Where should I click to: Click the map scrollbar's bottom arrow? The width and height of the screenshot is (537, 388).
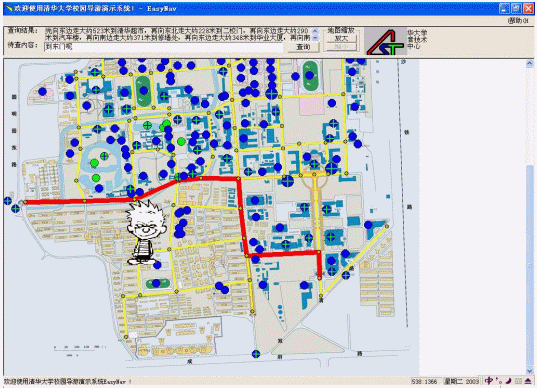coord(529,371)
